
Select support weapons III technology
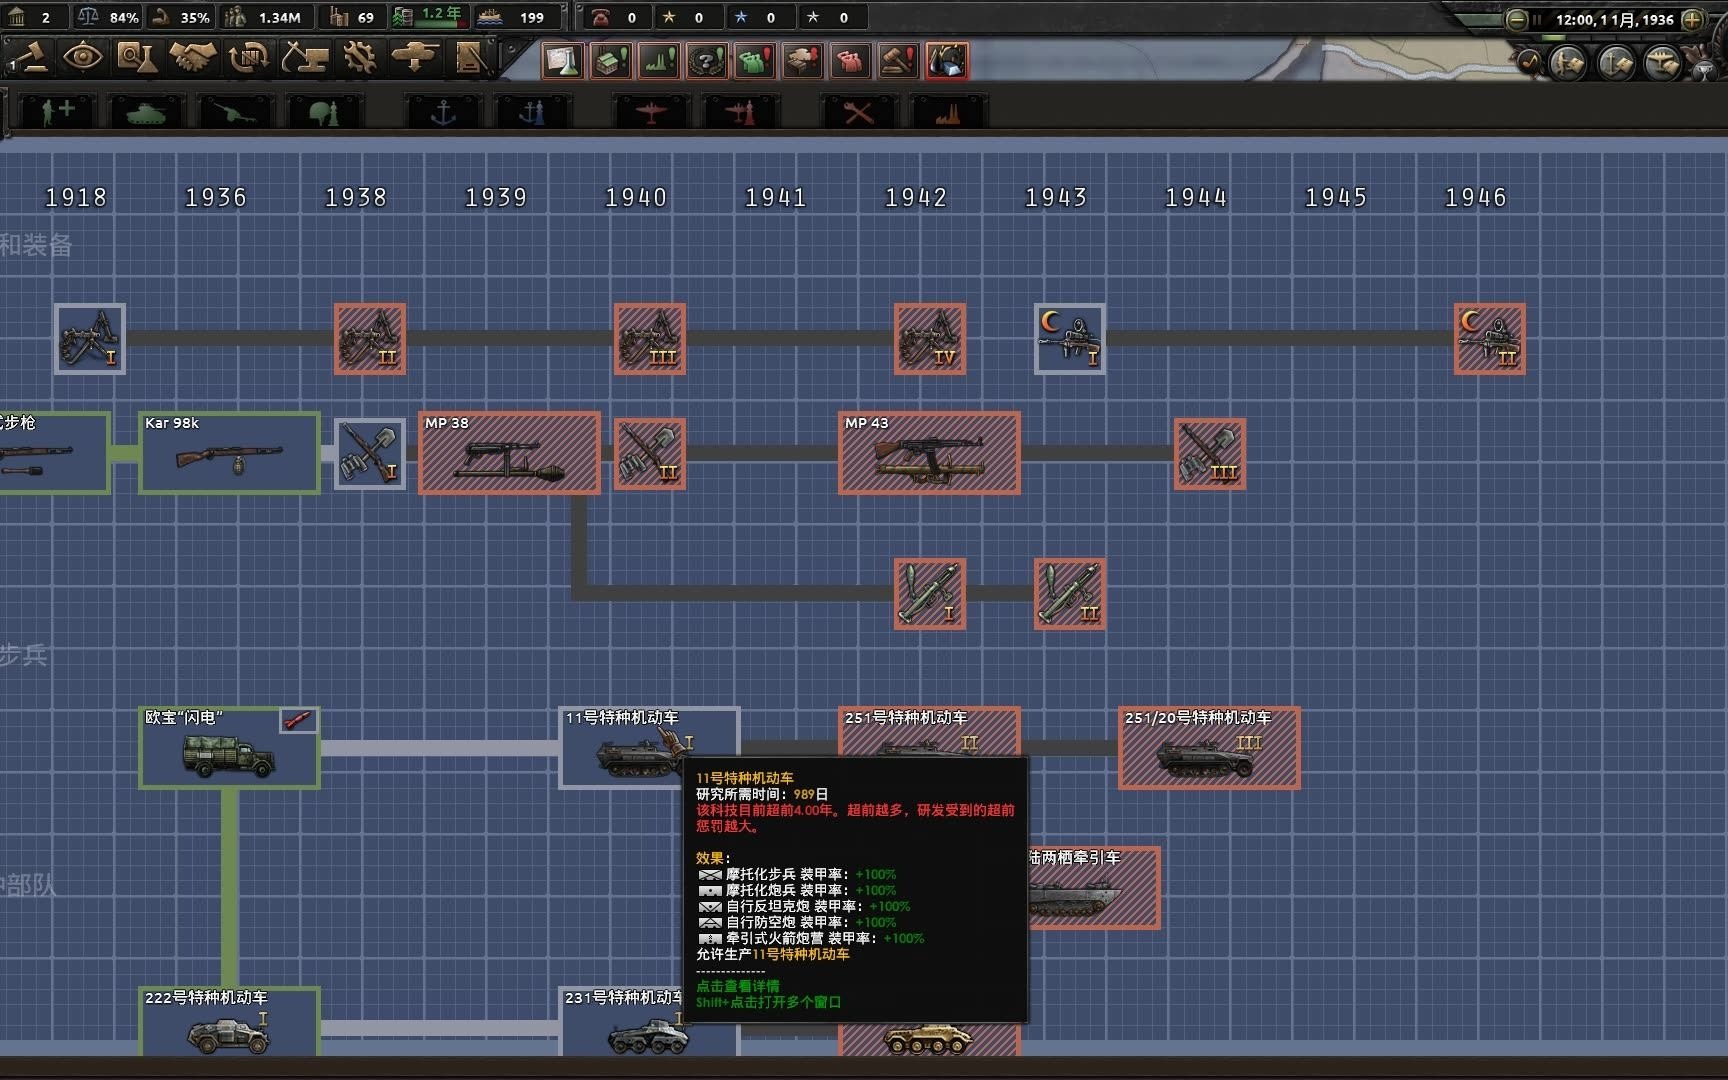click(650, 339)
